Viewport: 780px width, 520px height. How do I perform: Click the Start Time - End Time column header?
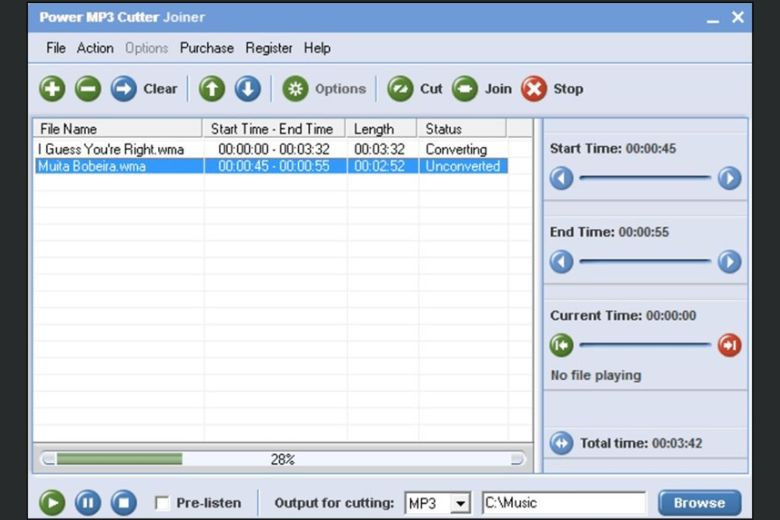(273, 129)
